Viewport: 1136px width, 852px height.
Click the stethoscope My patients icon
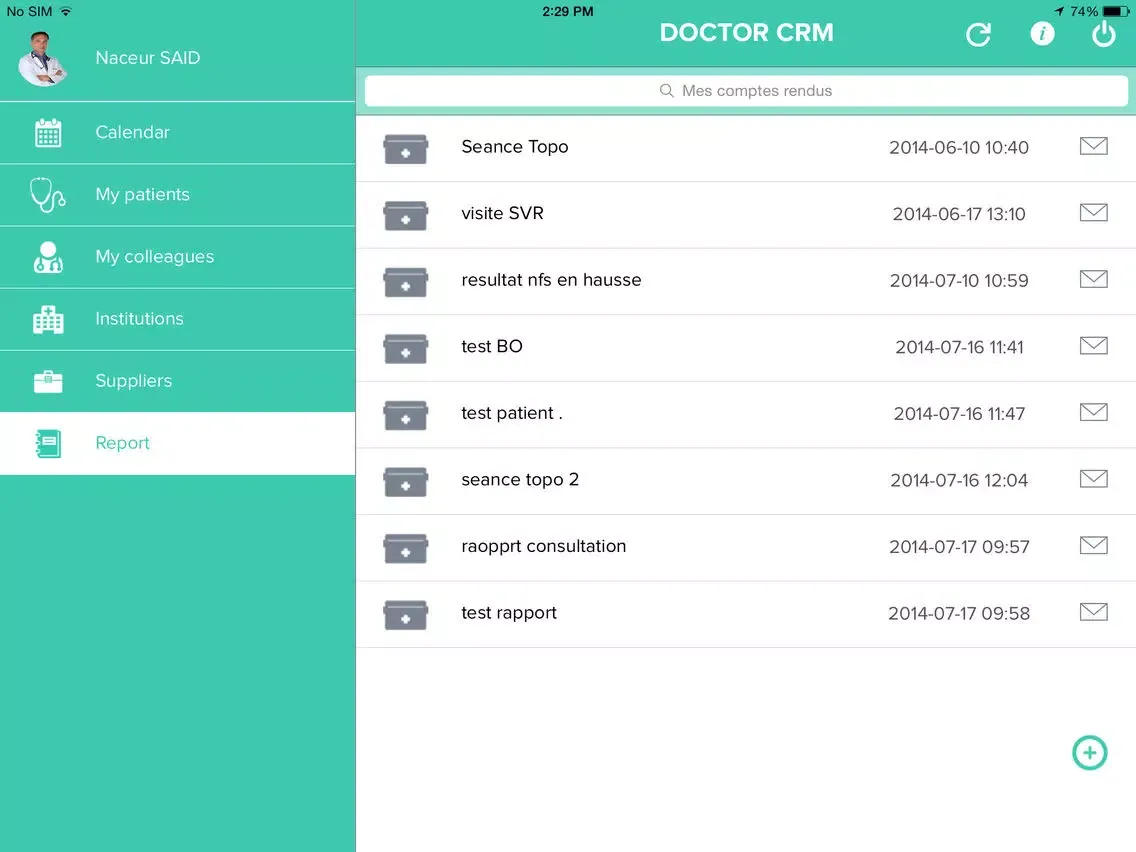(x=47, y=195)
